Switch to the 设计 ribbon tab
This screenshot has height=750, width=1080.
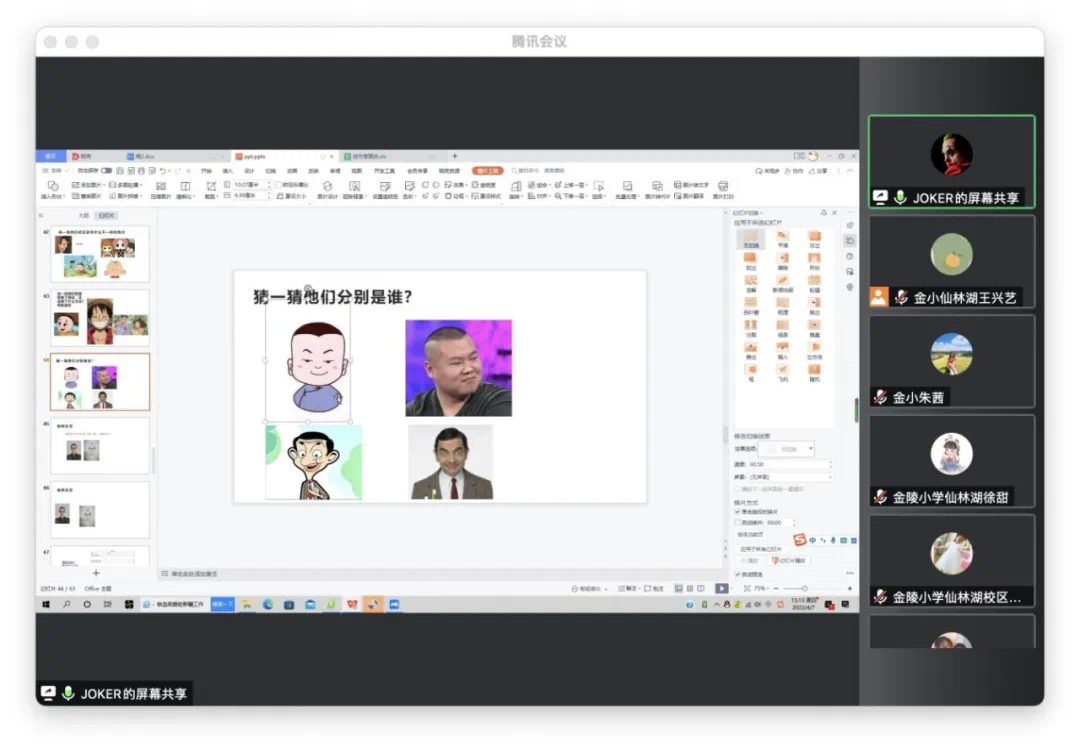click(x=249, y=171)
